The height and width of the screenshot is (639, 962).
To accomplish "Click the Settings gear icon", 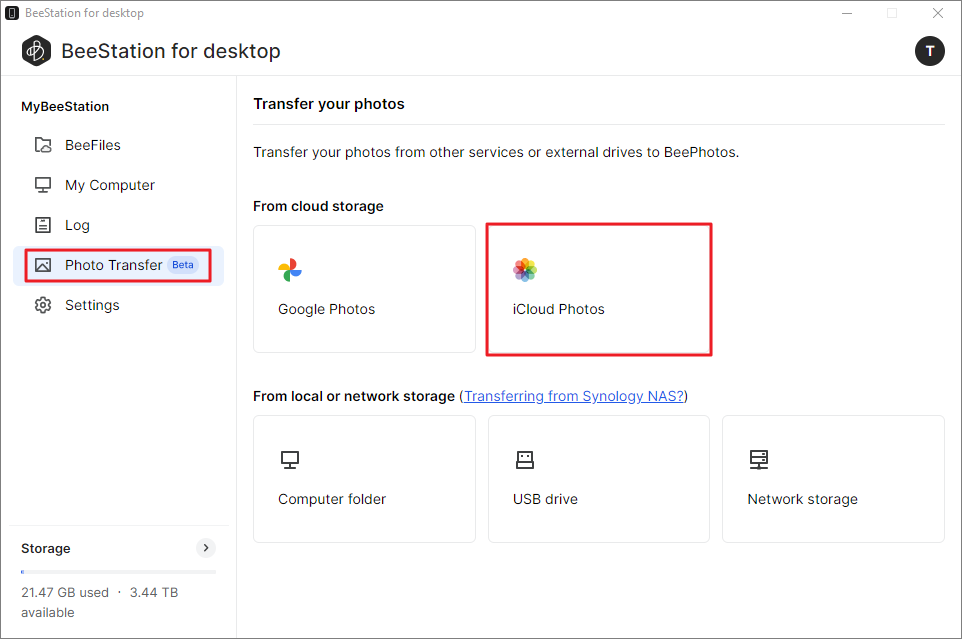I will click(x=43, y=305).
